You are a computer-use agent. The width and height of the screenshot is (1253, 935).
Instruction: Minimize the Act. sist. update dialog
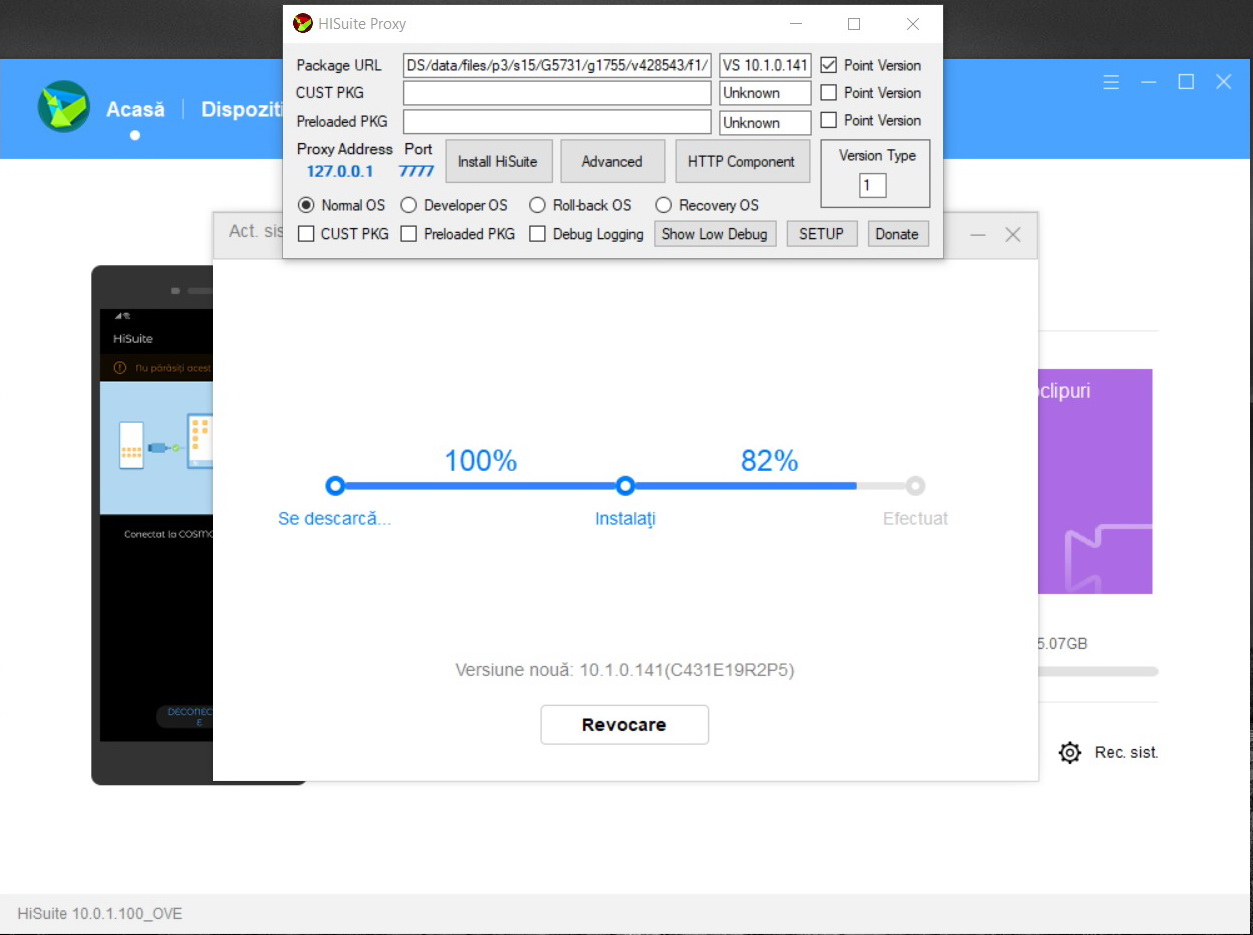click(x=978, y=234)
